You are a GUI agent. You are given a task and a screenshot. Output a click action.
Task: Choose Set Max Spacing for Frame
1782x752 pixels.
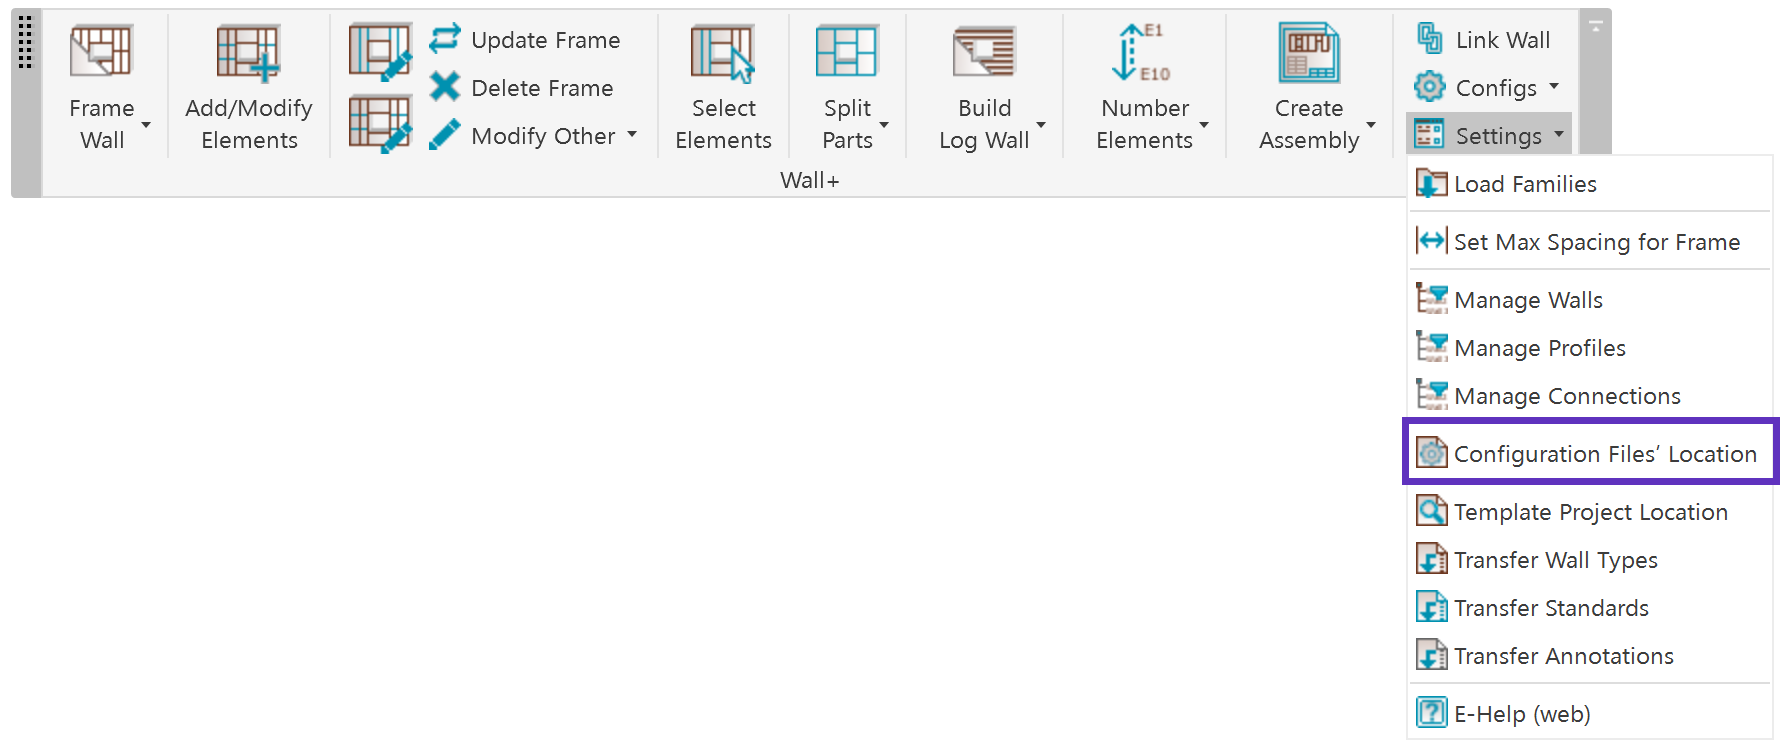(1589, 242)
